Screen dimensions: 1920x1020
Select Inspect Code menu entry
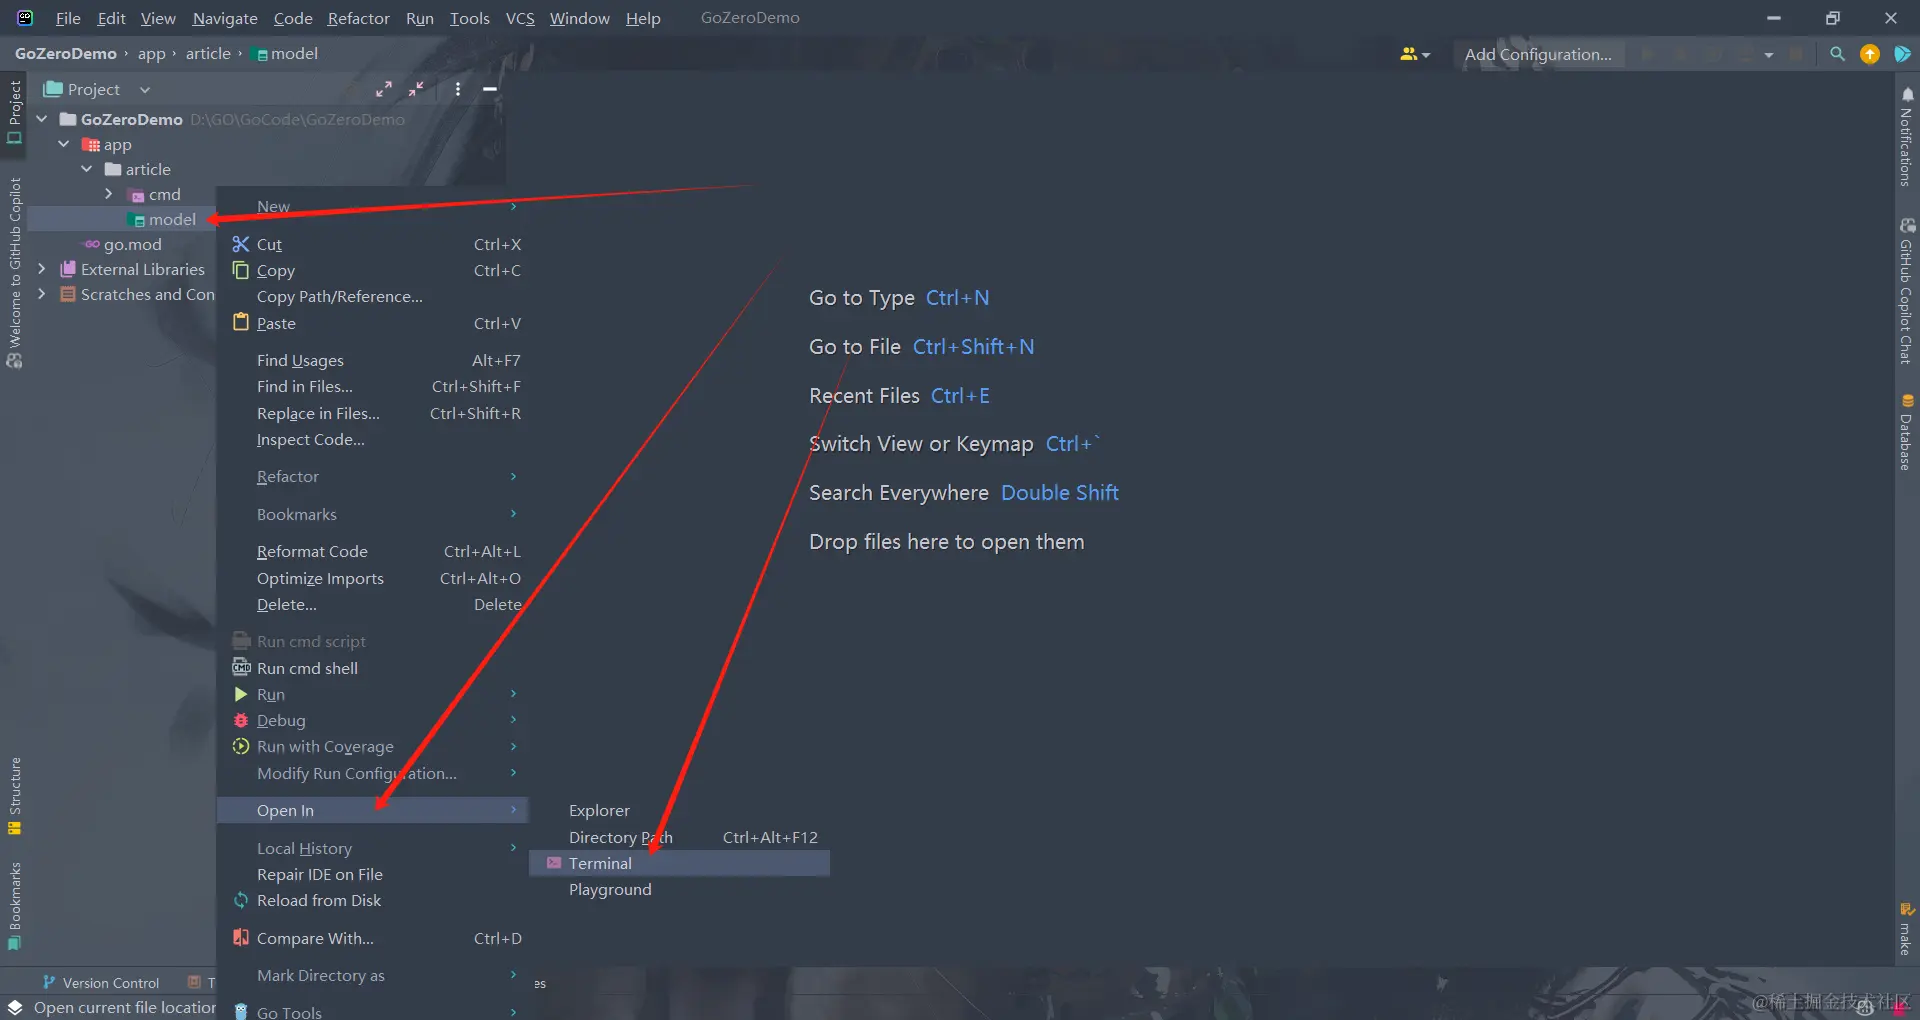[372, 439]
